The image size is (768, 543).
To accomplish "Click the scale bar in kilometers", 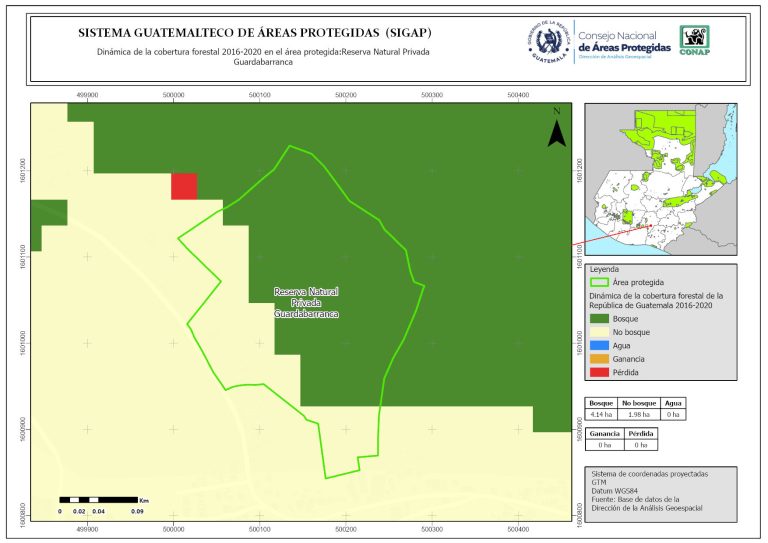I will (x=98, y=498).
